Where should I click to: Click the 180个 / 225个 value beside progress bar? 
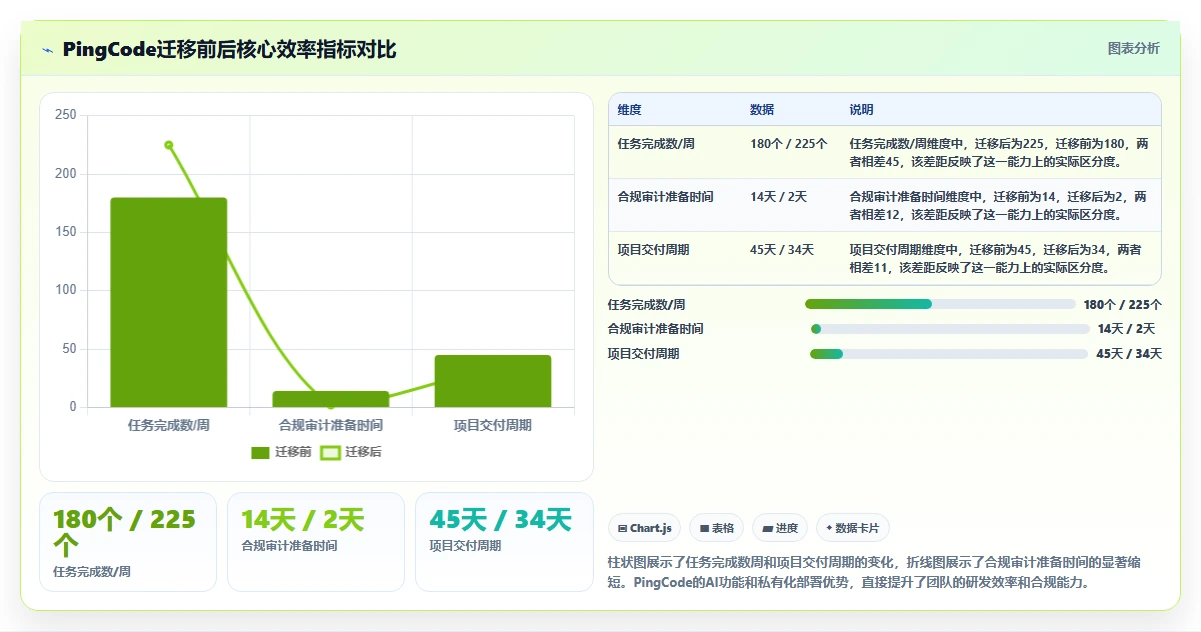point(1123,304)
